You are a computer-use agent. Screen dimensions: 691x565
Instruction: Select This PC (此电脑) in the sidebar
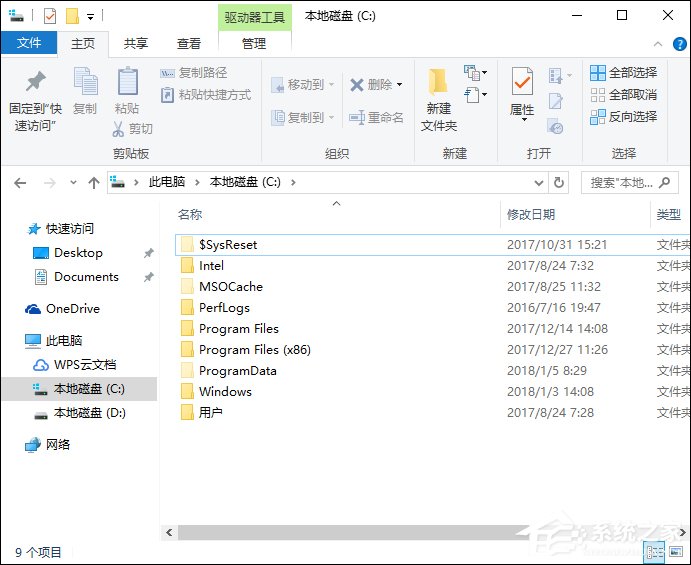pyautogui.click(x=53, y=340)
